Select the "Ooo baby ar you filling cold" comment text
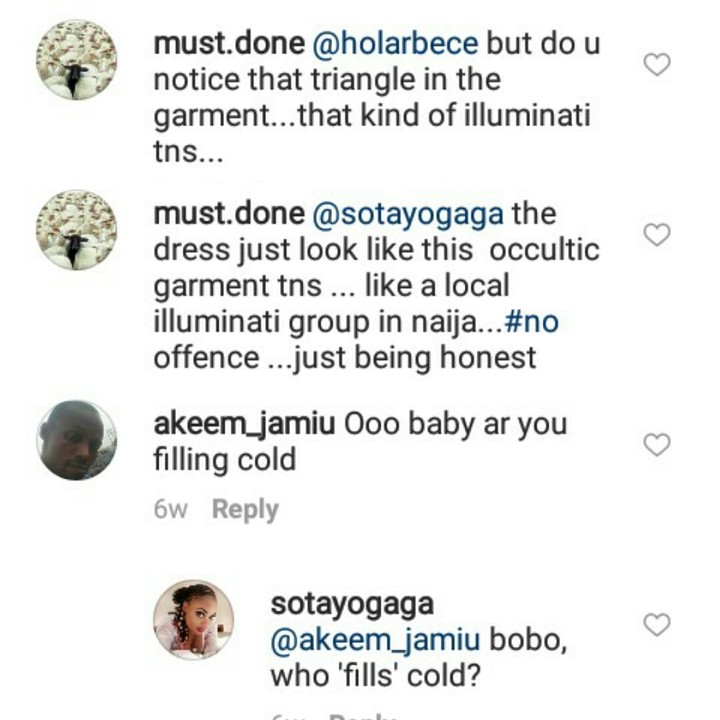The height and width of the screenshot is (720, 720). [x=456, y=424]
